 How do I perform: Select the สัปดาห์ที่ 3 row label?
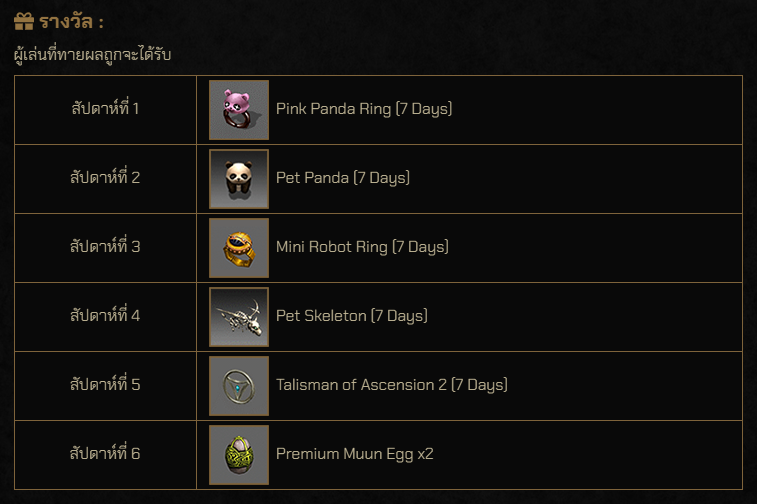point(105,247)
